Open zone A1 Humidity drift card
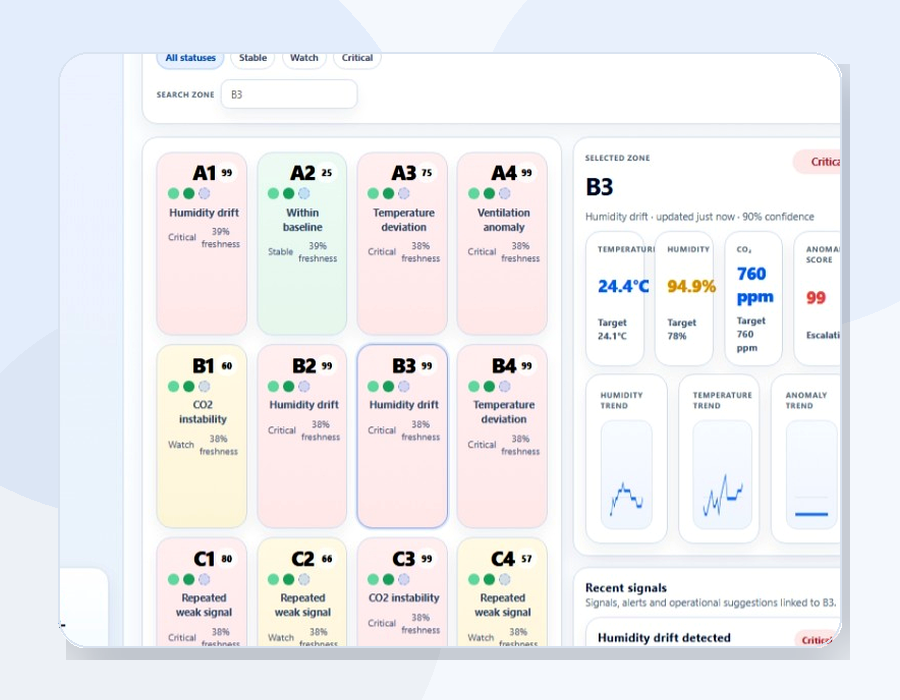900x700 pixels. tap(201, 244)
